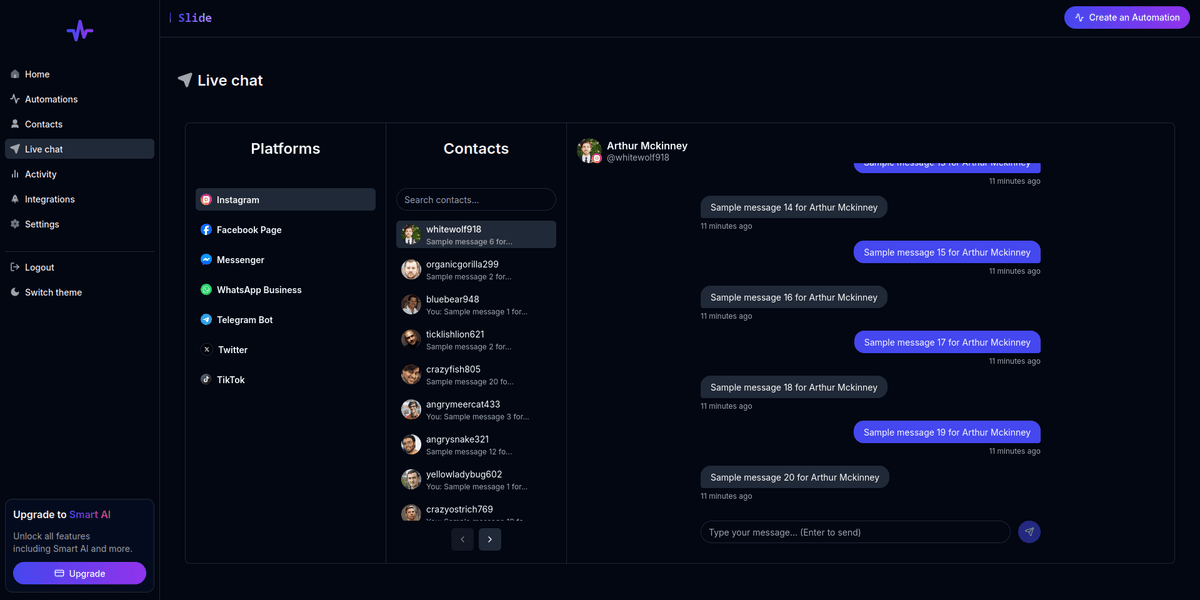1200x600 pixels.
Task: Go to previous contacts page chevron
Action: 462,539
